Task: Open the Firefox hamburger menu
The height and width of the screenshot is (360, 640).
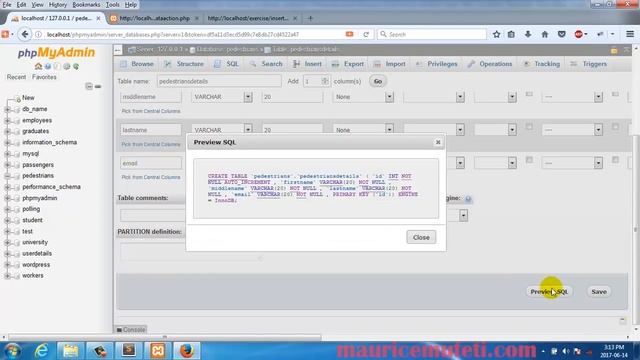Action: coord(630,34)
